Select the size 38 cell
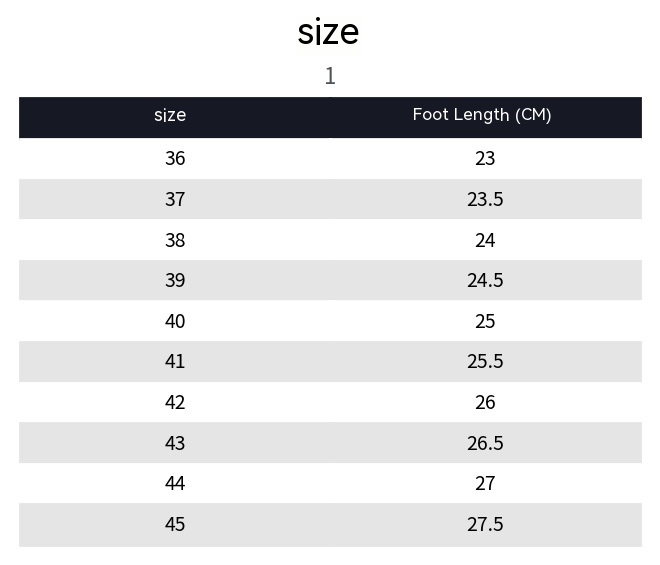This screenshot has height=565, width=660. tap(175, 240)
